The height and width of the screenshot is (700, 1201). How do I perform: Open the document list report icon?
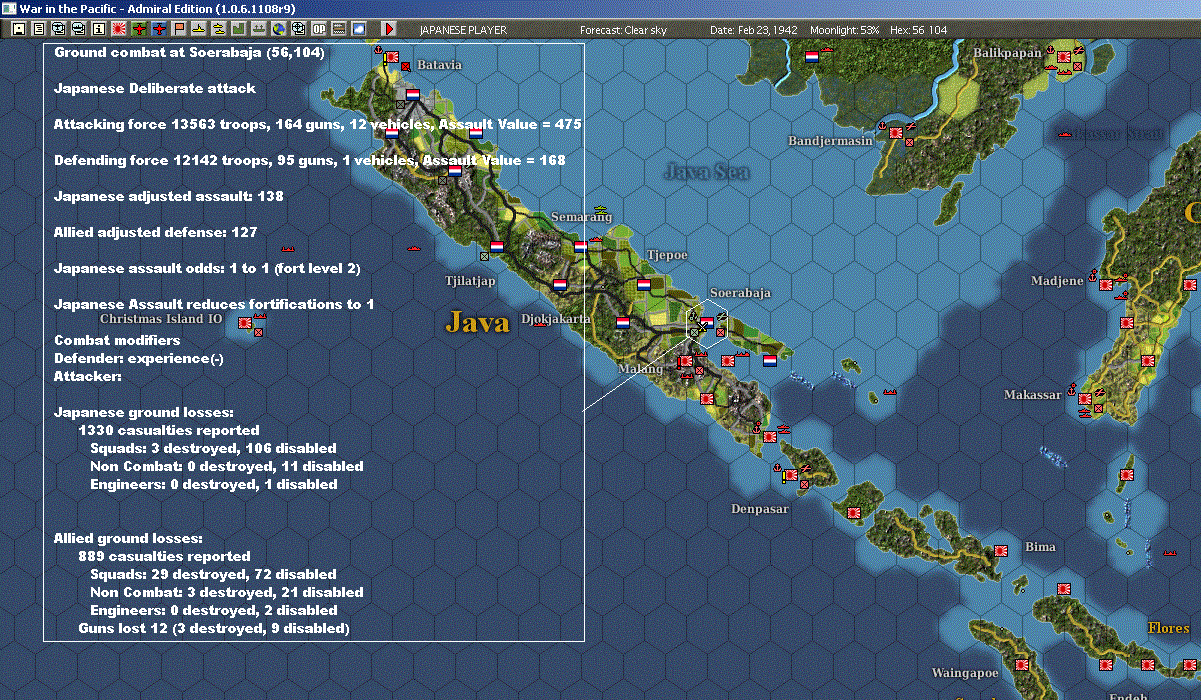[x=38, y=29]
